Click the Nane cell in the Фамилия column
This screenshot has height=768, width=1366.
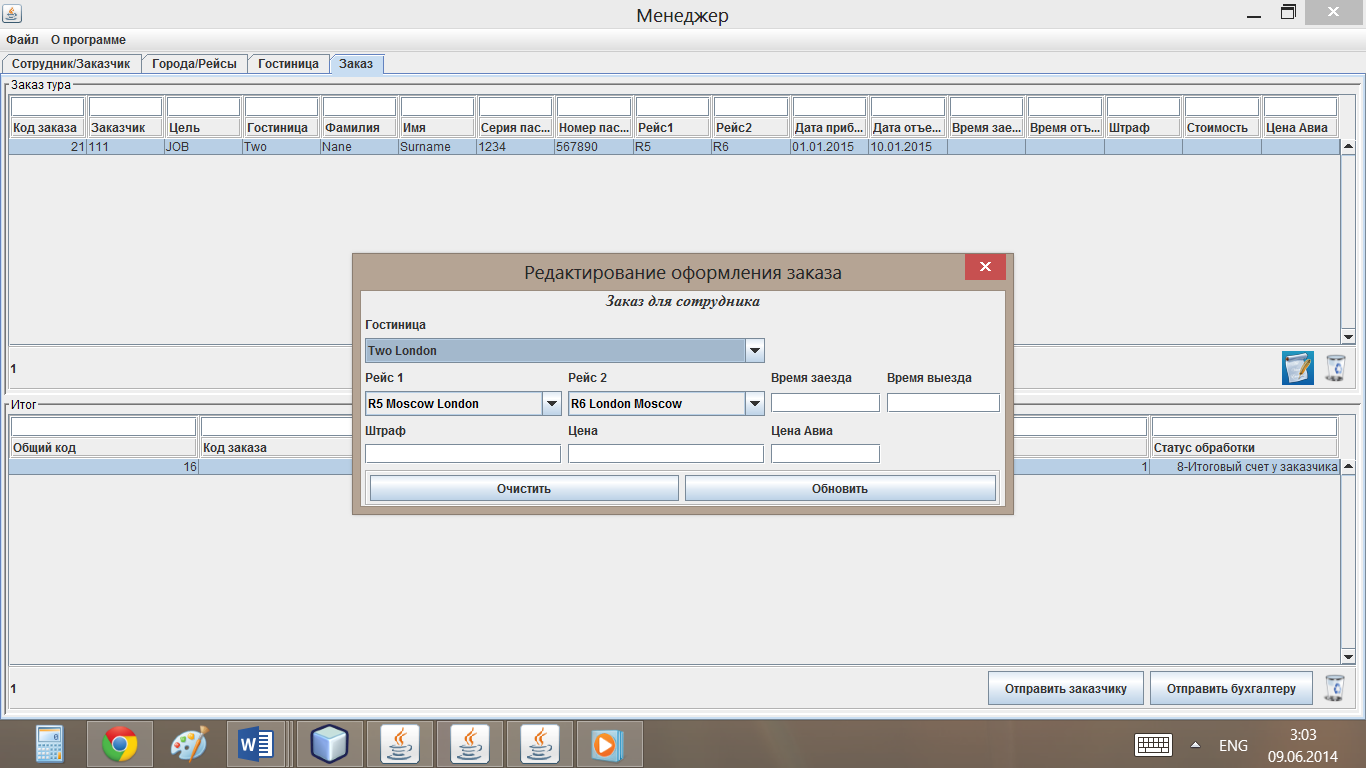point(359,147)
